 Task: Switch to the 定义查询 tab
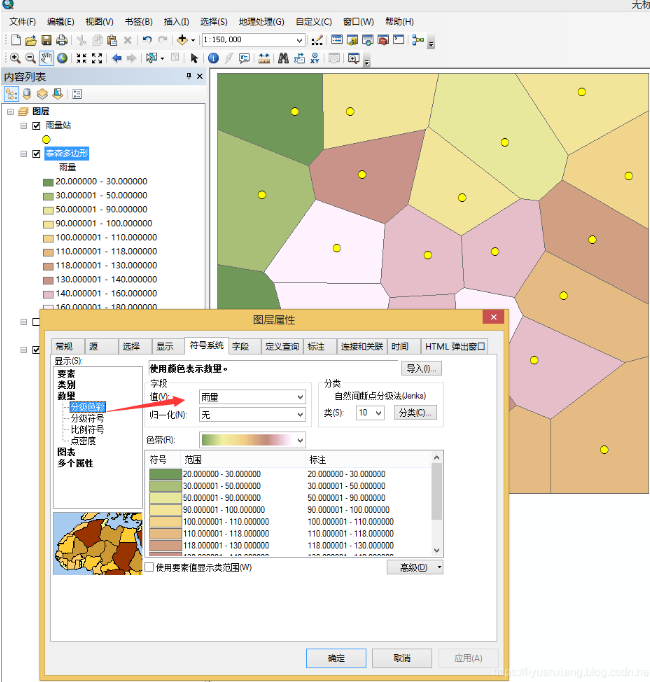point(282,346)
